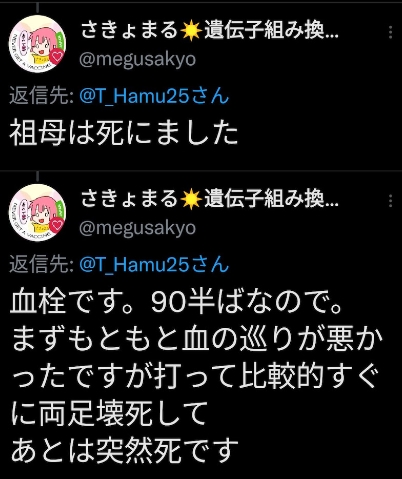The width and height of the screenshot is (402, 479).
Task: Open the @megusakyo handle on the second tweet
Action: pyautogui.click(x=137, y=229)
